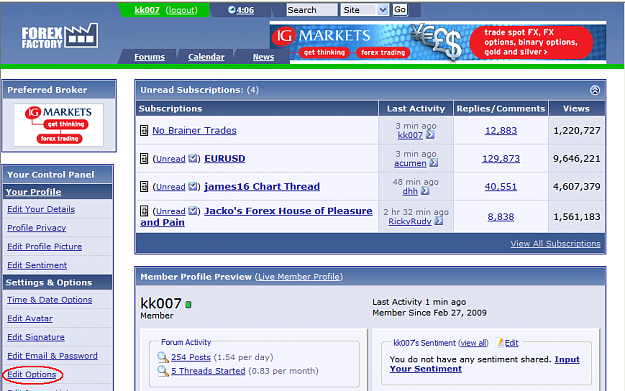Open the News tab
This screenshot has height=391, width=625.
[x=263, y=57]
